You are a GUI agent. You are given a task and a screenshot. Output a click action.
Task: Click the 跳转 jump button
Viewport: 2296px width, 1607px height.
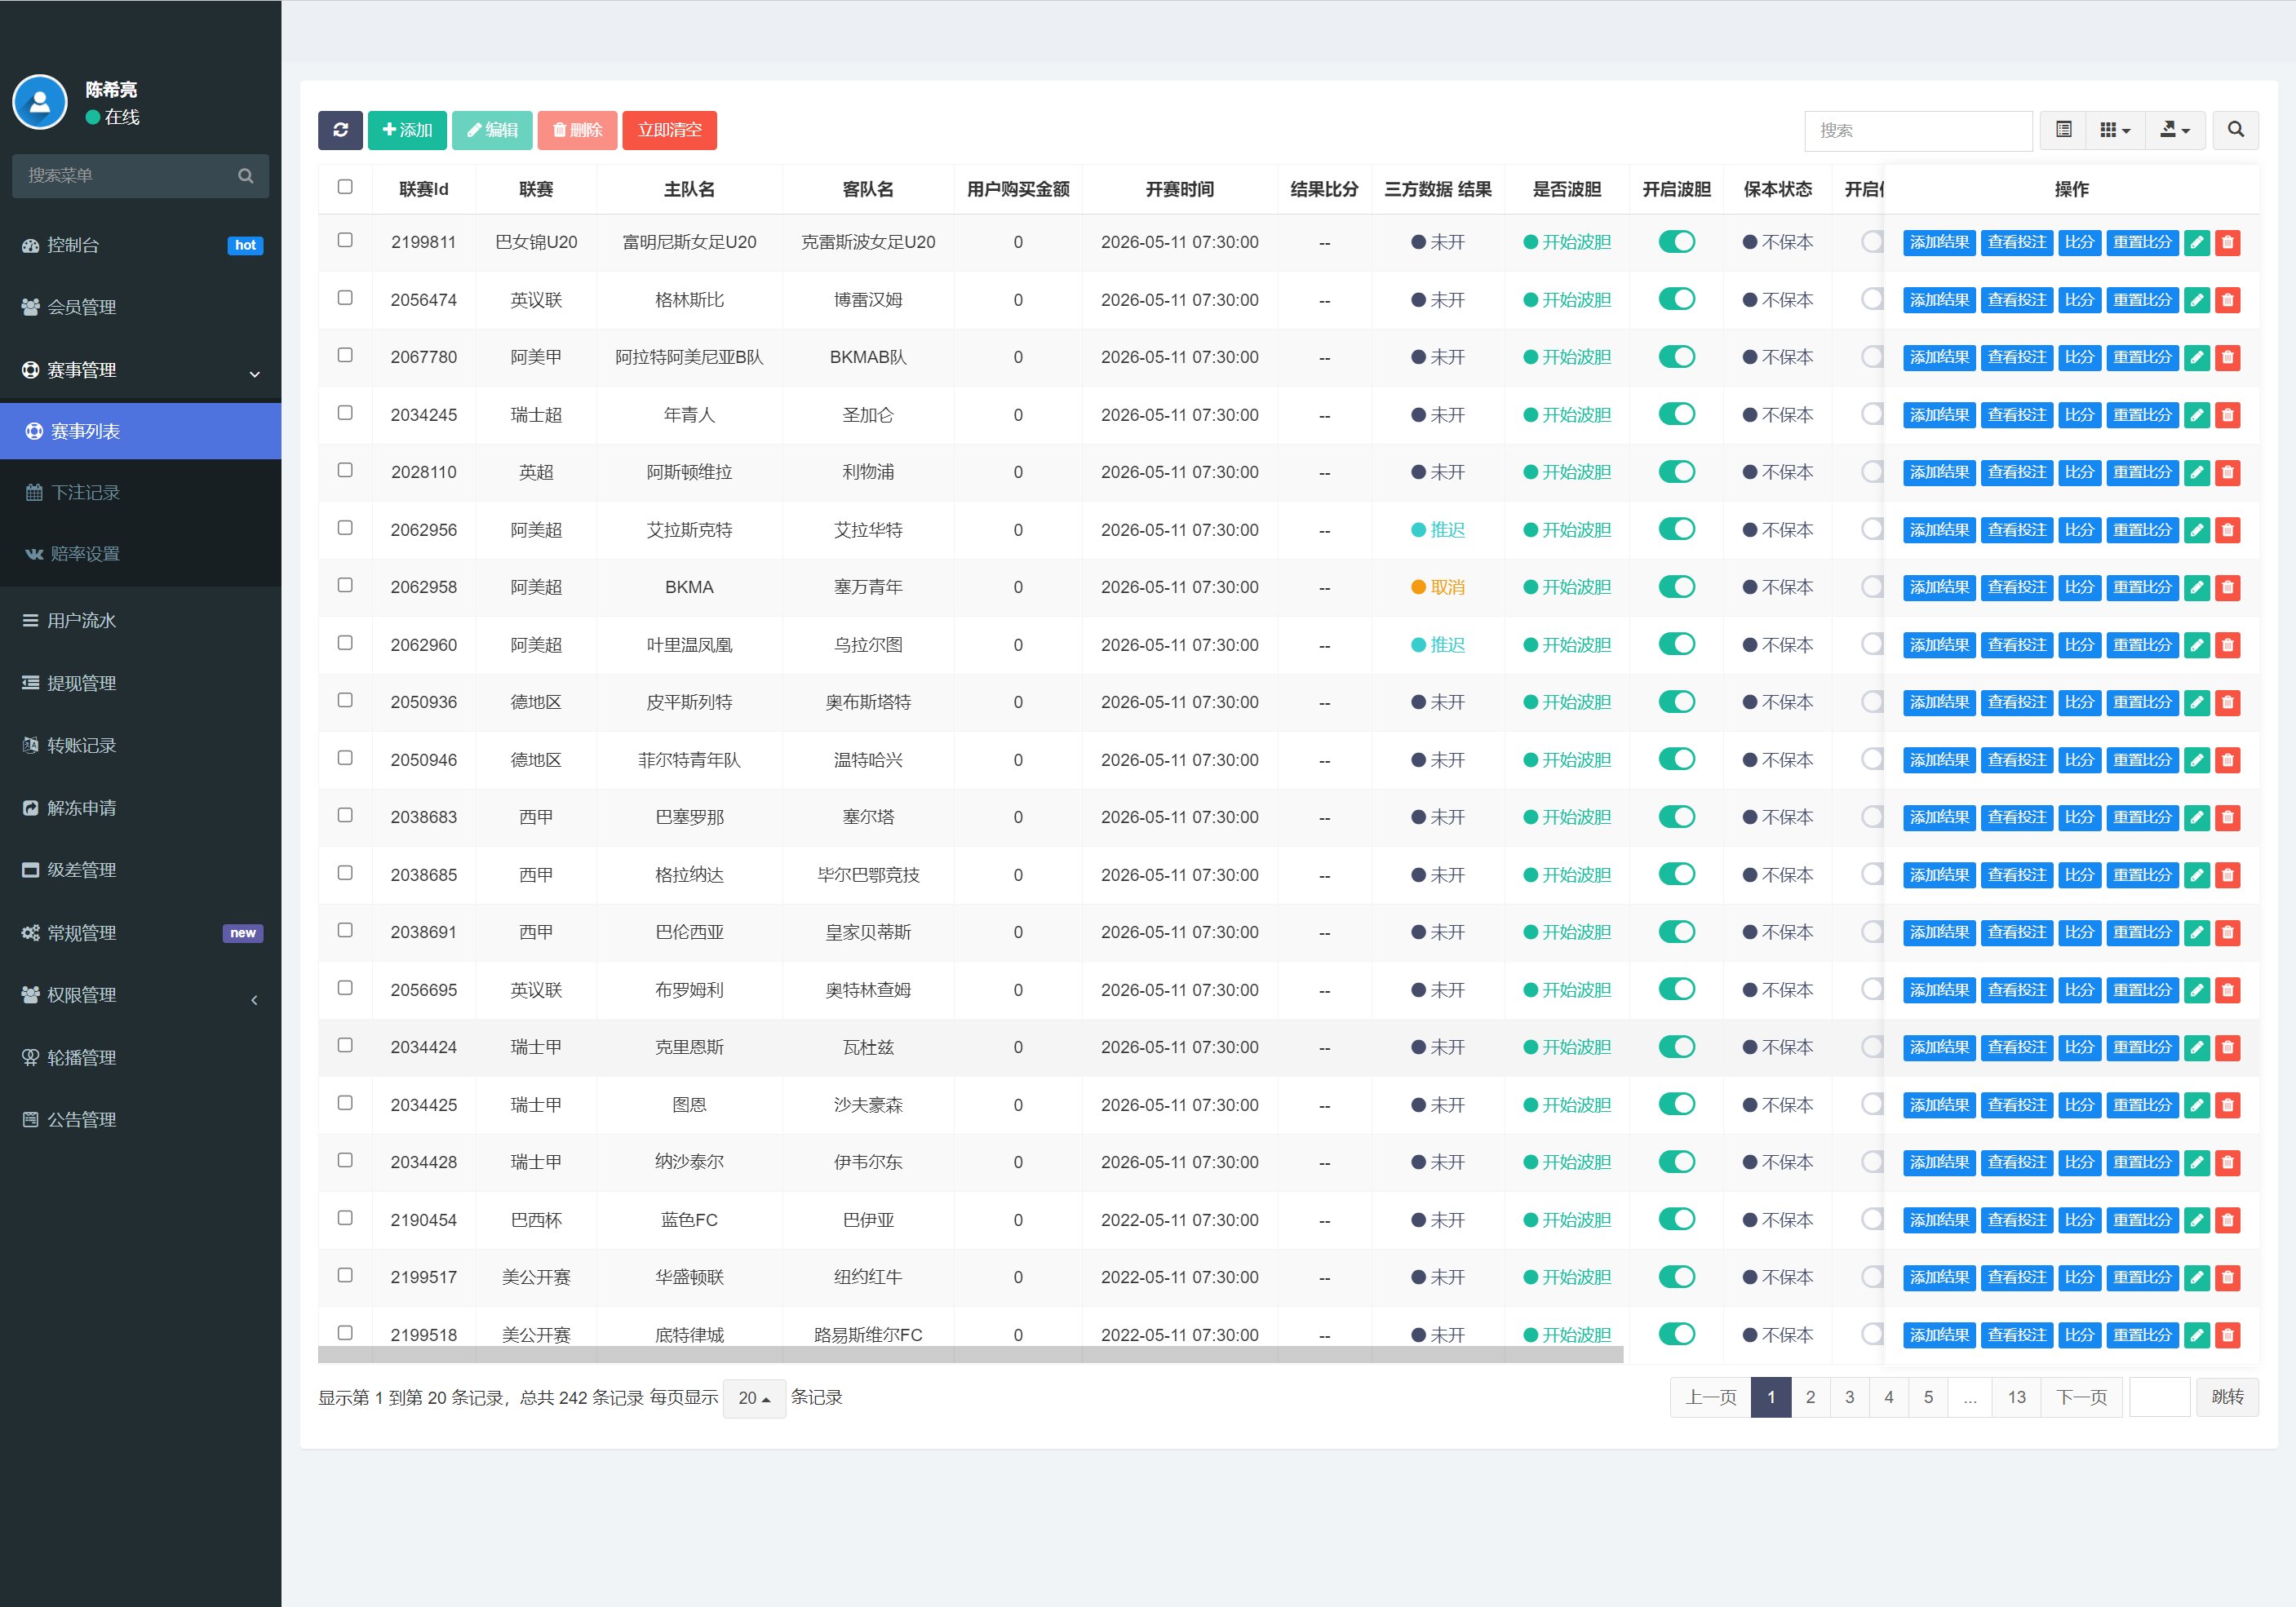(x=2227, y=1398)
